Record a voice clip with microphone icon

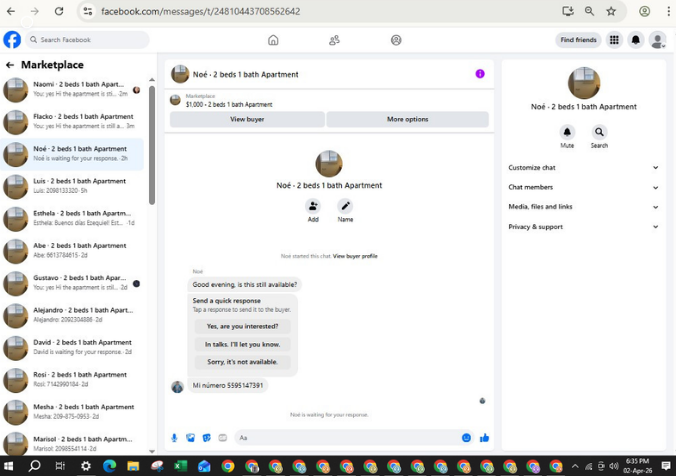point(174,438)
